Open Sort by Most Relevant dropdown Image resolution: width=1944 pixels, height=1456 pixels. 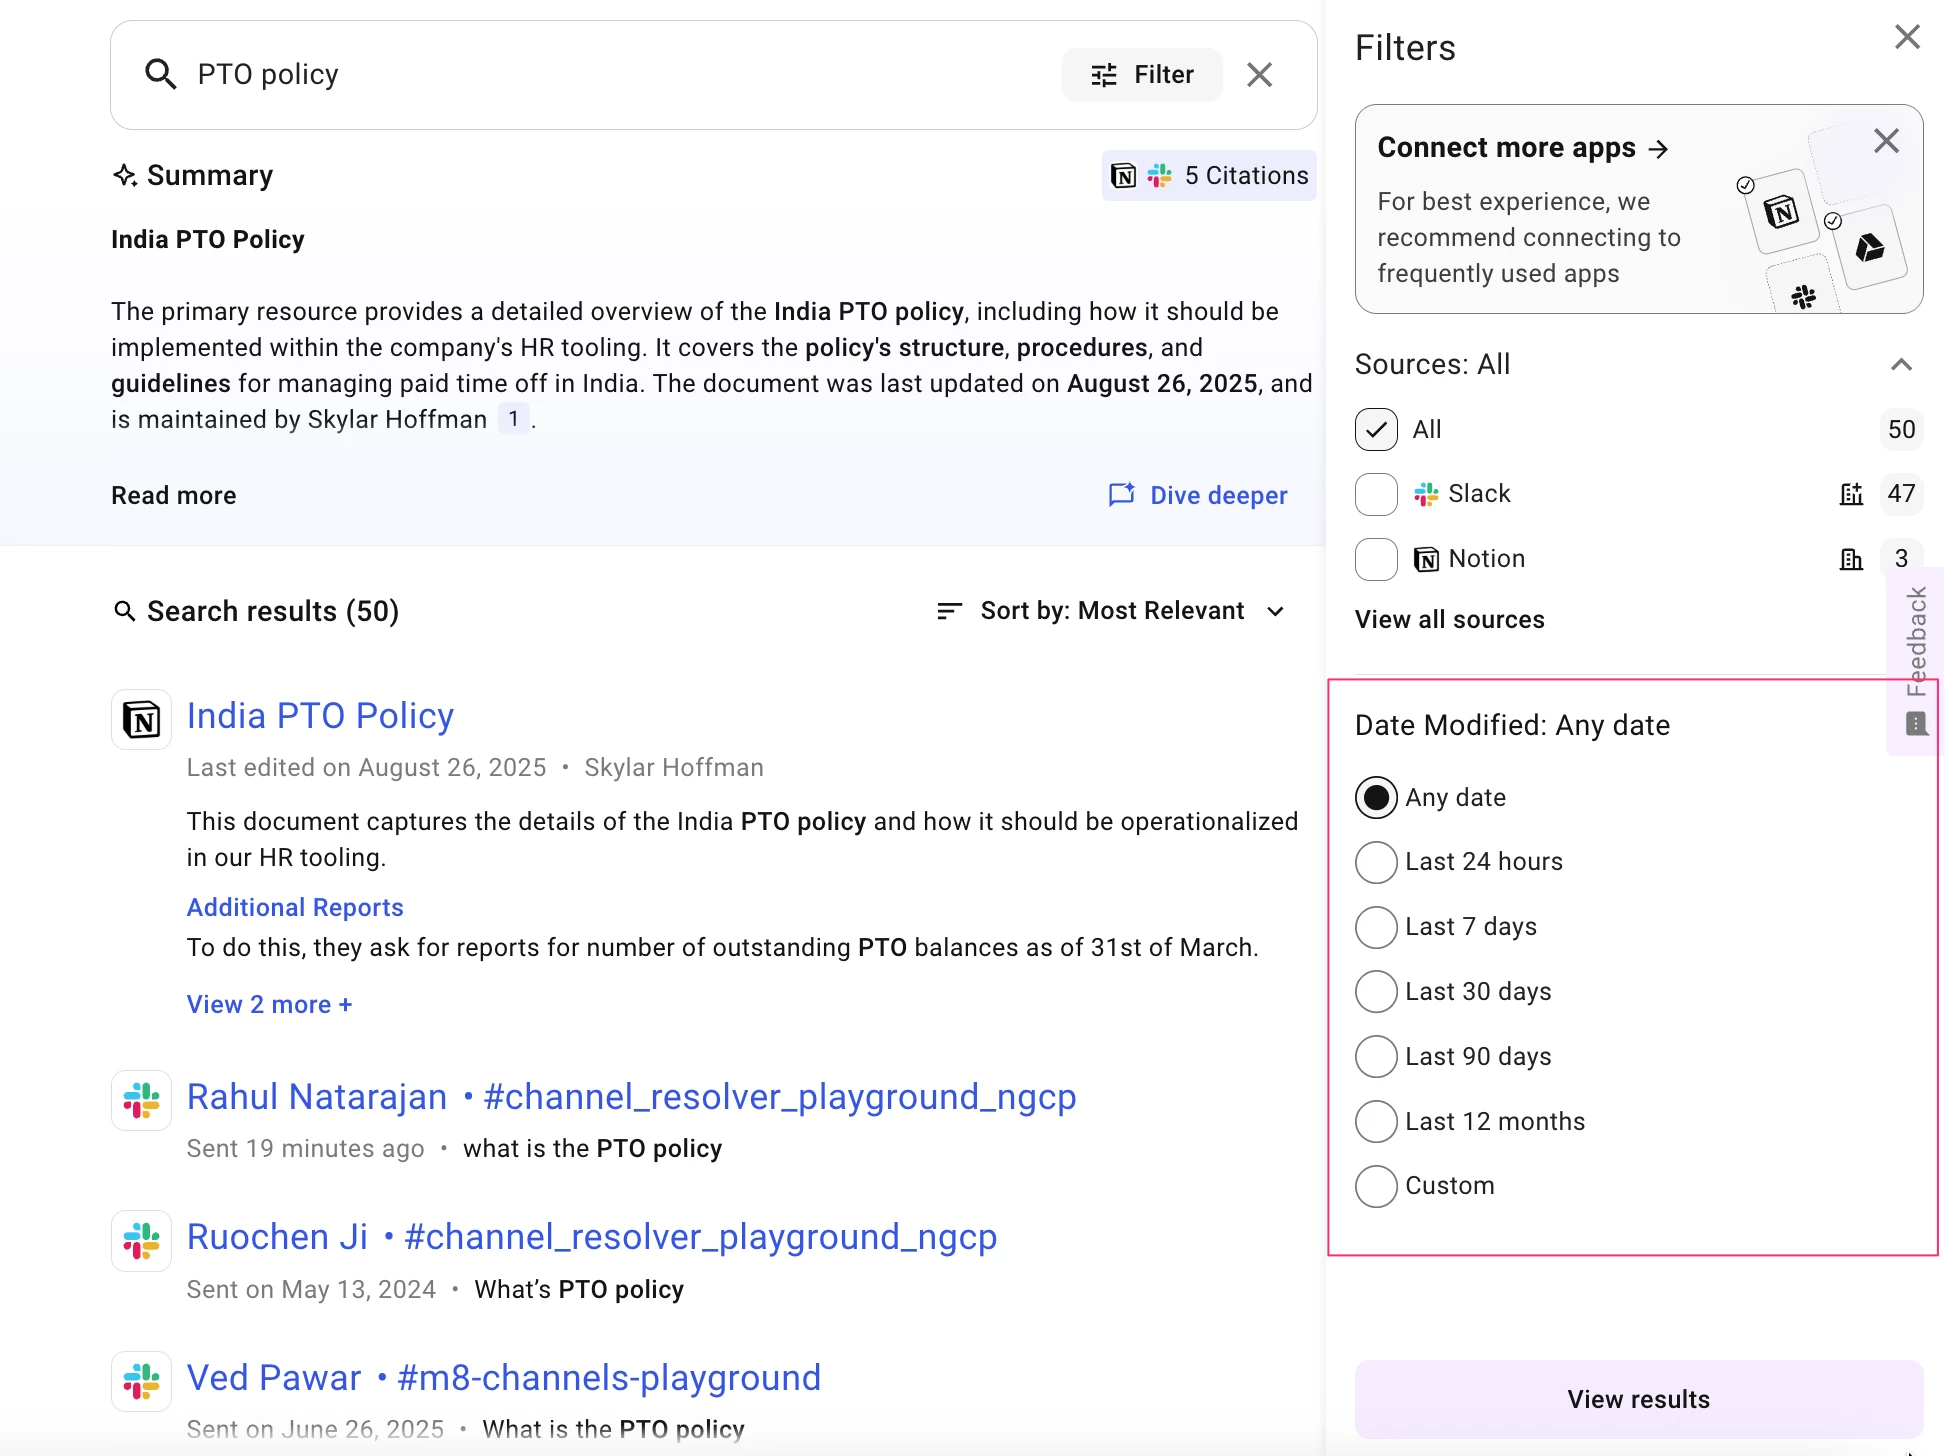point(1111,611)
